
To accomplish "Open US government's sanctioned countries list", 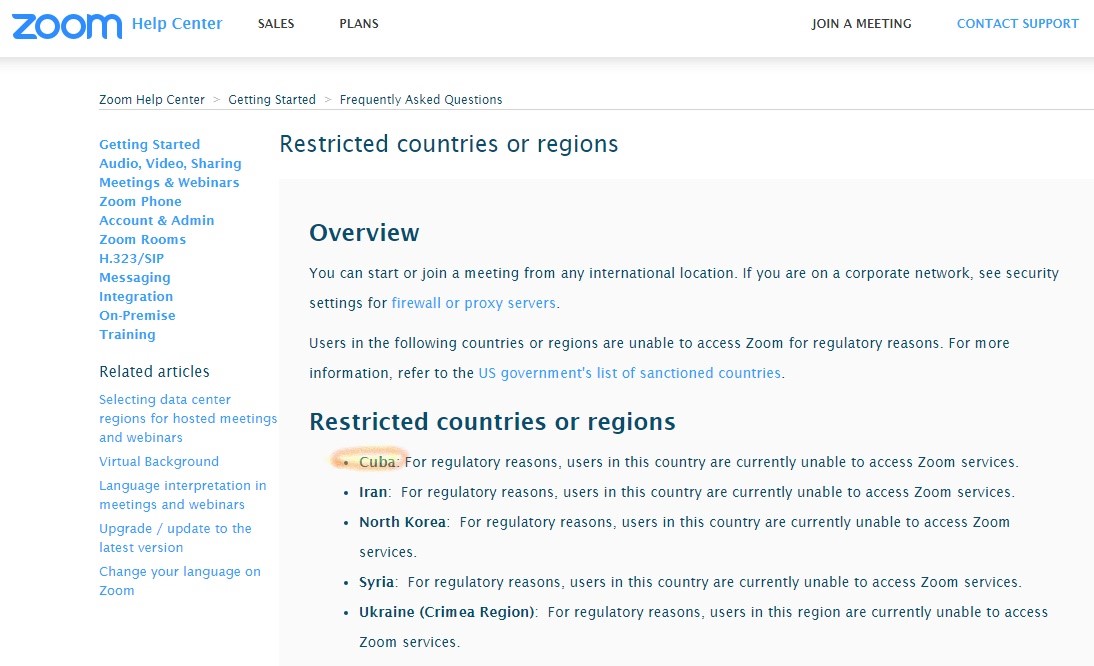I will tap(629, 373).
